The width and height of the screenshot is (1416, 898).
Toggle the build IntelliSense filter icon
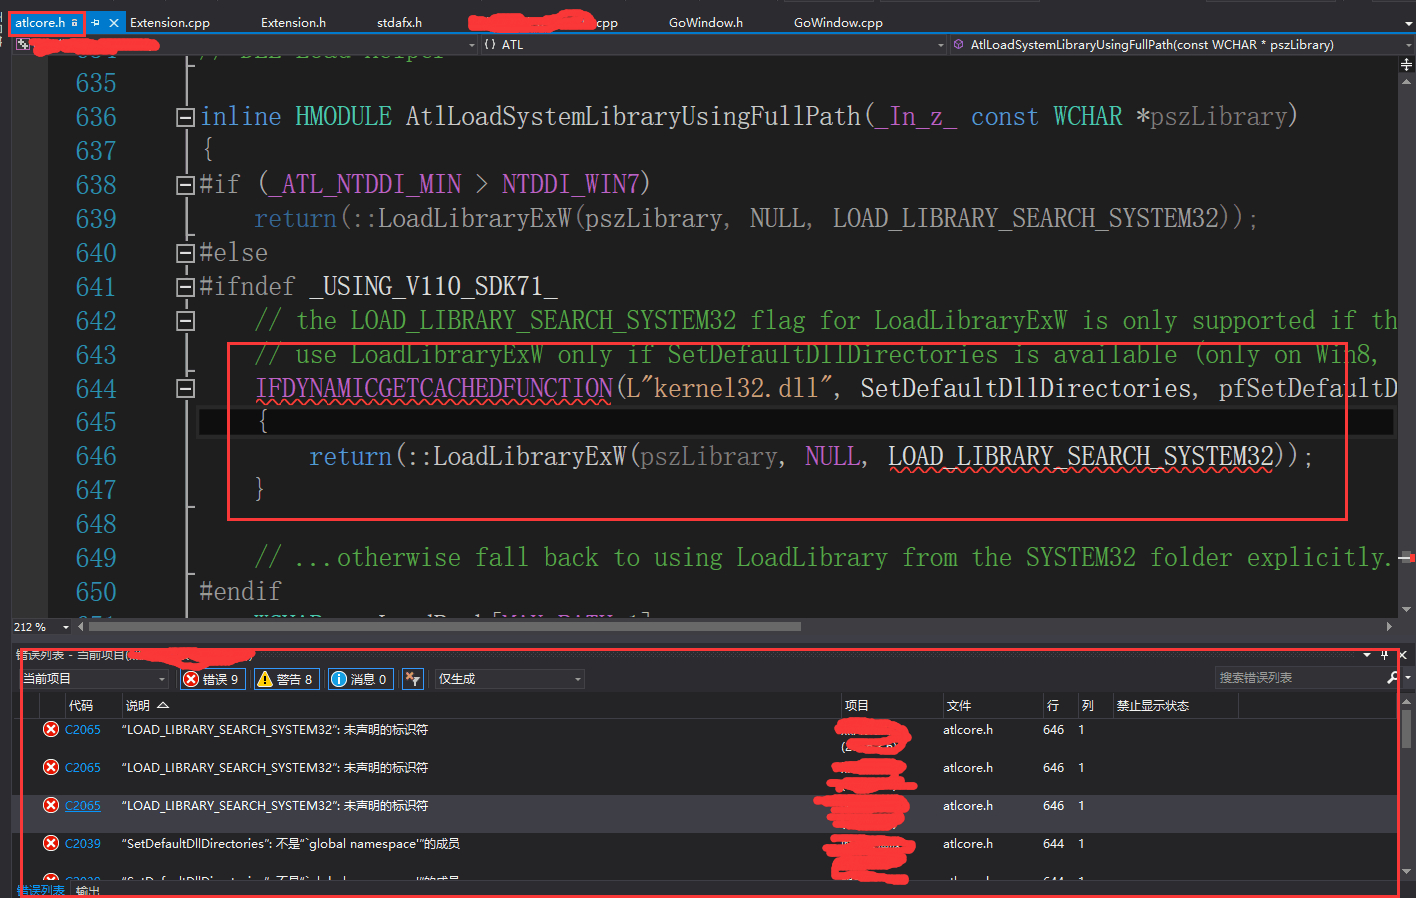413,679
